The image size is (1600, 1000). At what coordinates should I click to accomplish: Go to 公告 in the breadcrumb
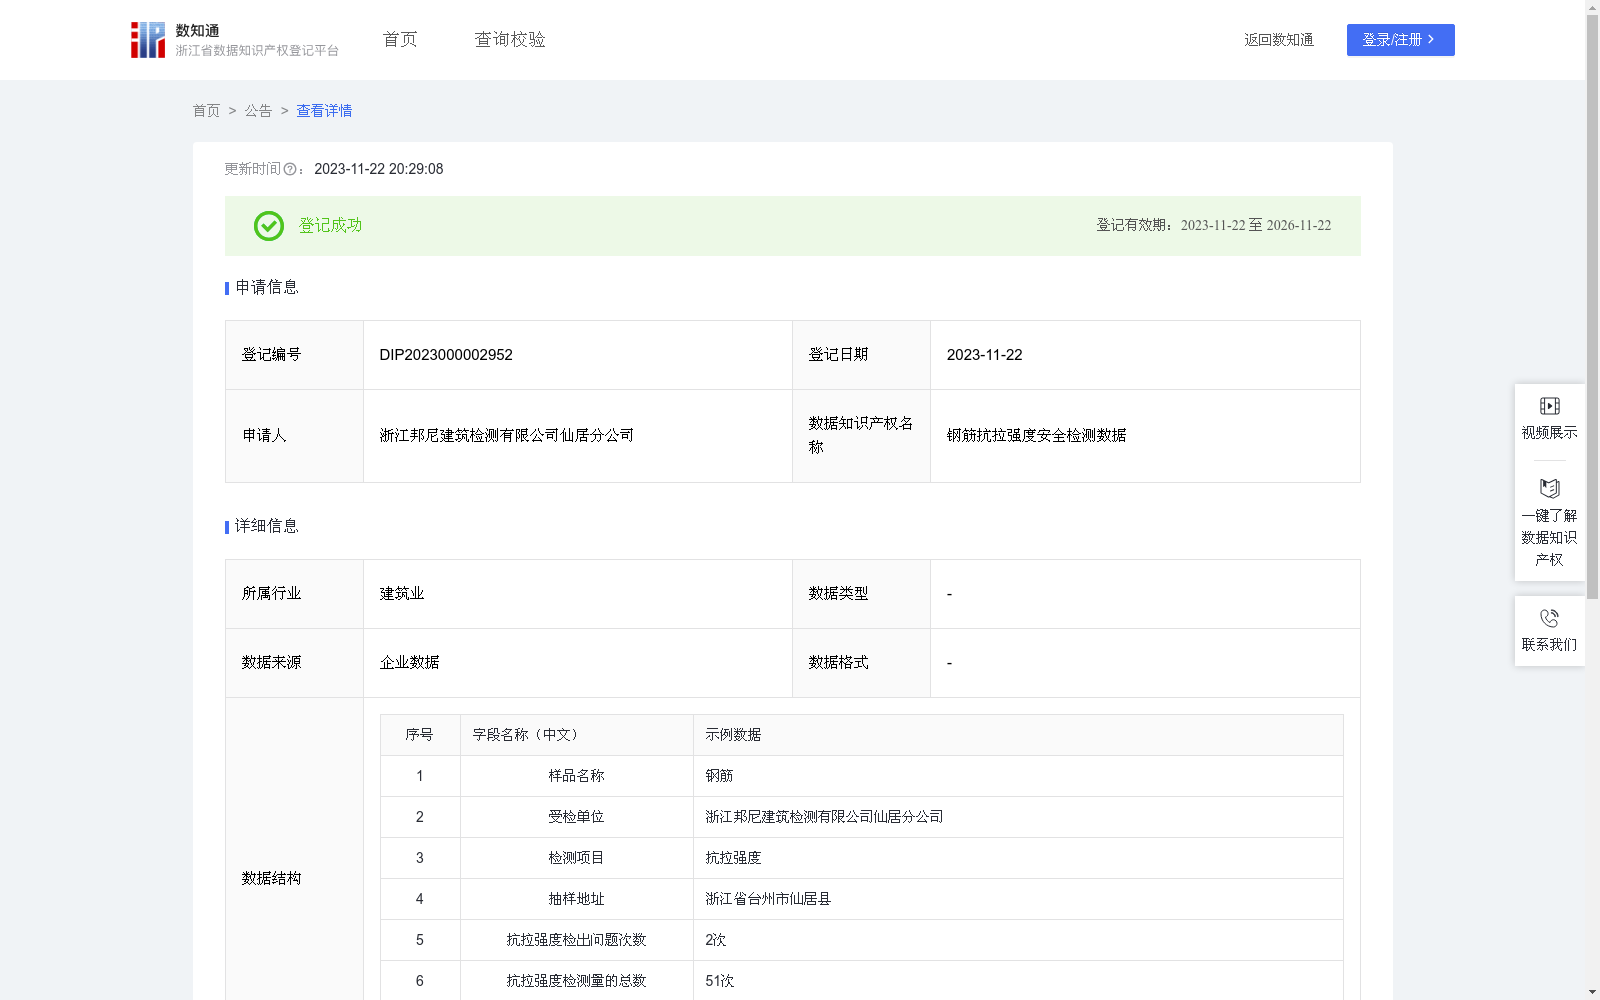(x=258, y=111)
